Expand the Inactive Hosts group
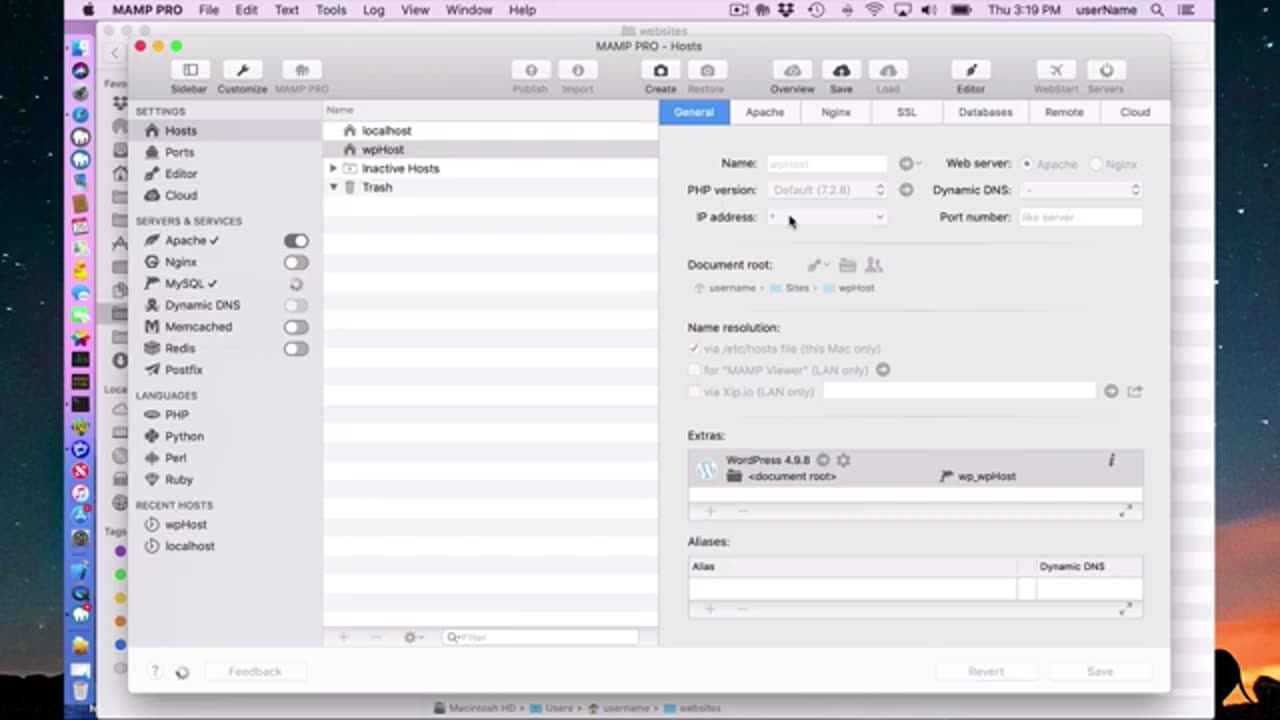The width and height of the screenshot is (1280, 720). click(x=333, y=169)
